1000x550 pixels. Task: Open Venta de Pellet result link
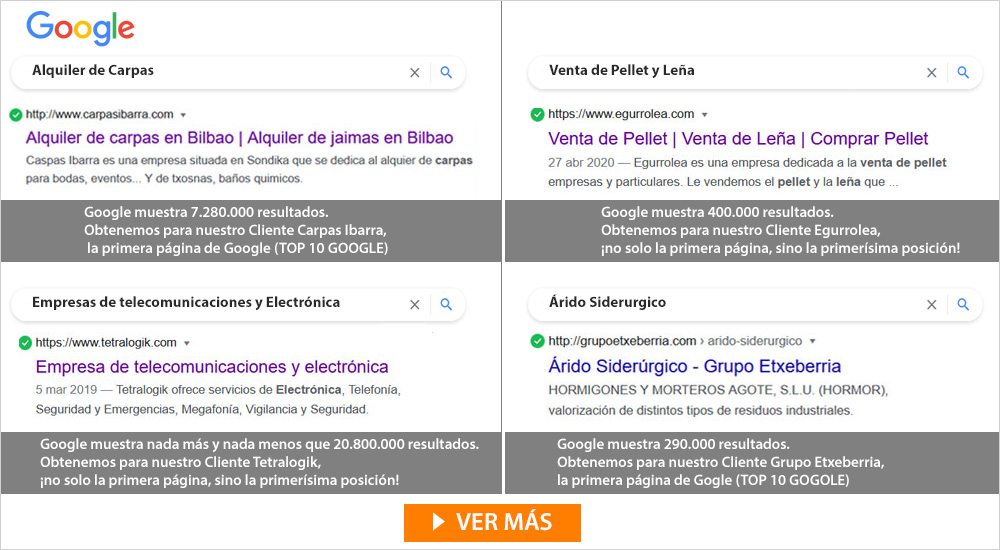(x=739, y=138)
